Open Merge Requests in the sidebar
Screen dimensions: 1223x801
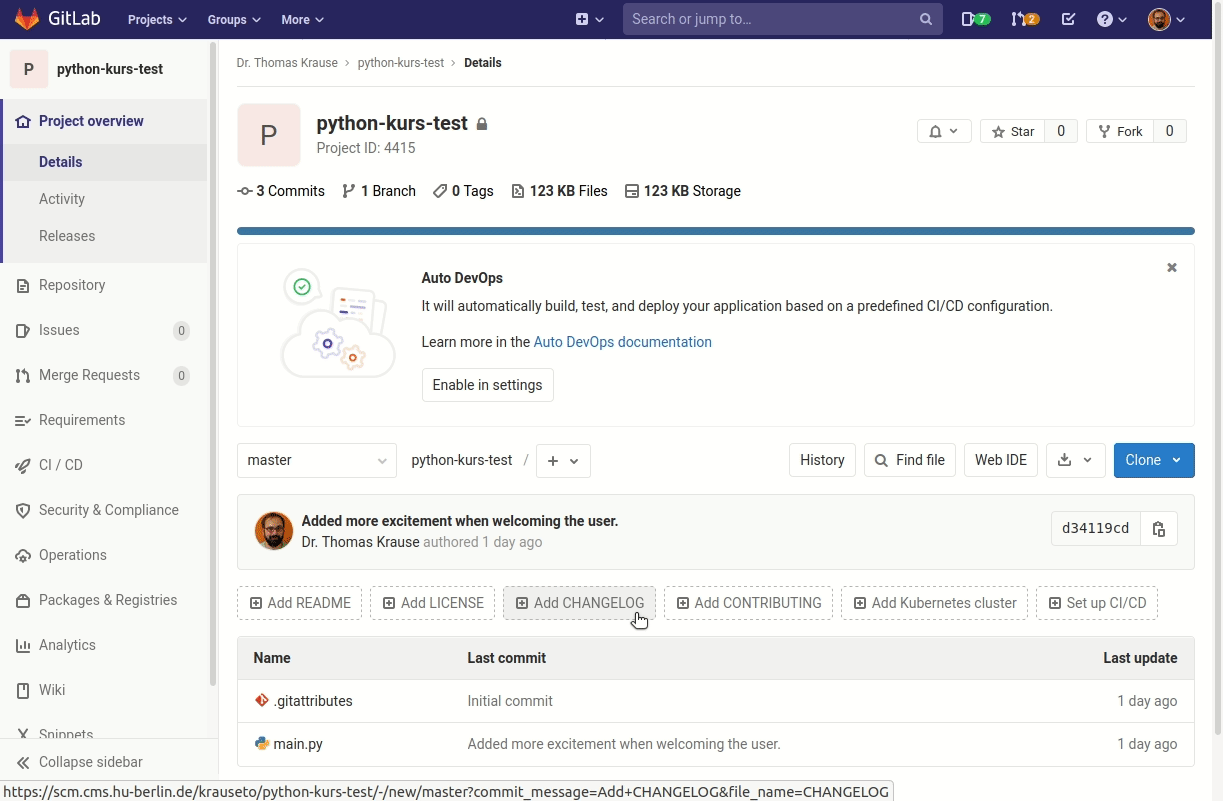point(89,375)
